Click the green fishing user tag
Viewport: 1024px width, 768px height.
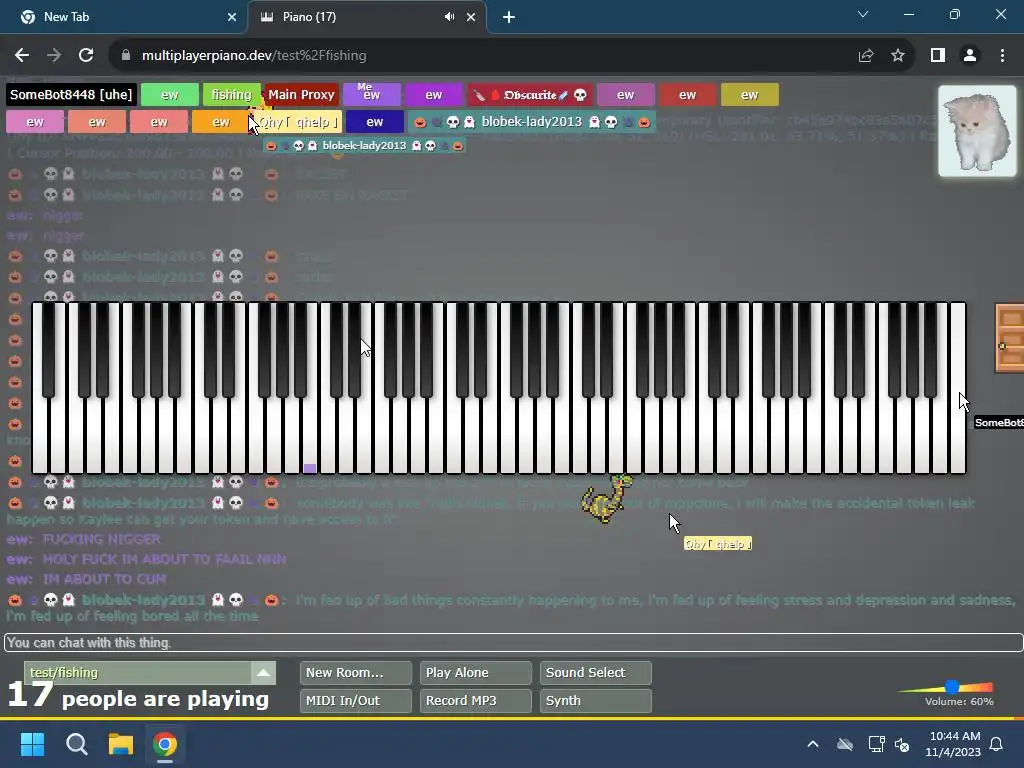coord(231,95)
